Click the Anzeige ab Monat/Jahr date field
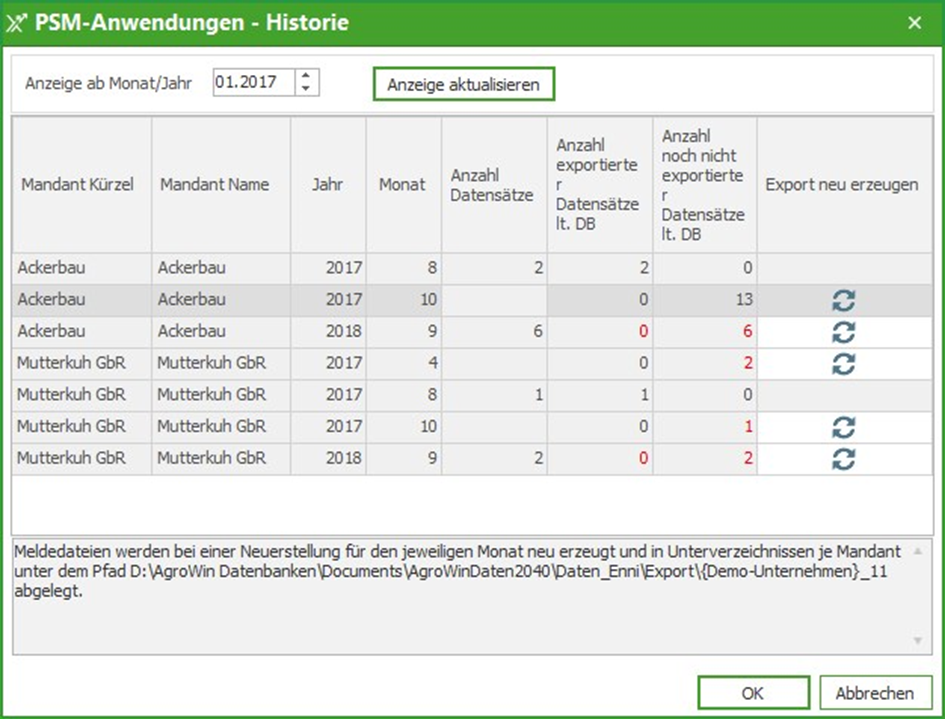Screen dimensions: 945x719 pos(253,83)
